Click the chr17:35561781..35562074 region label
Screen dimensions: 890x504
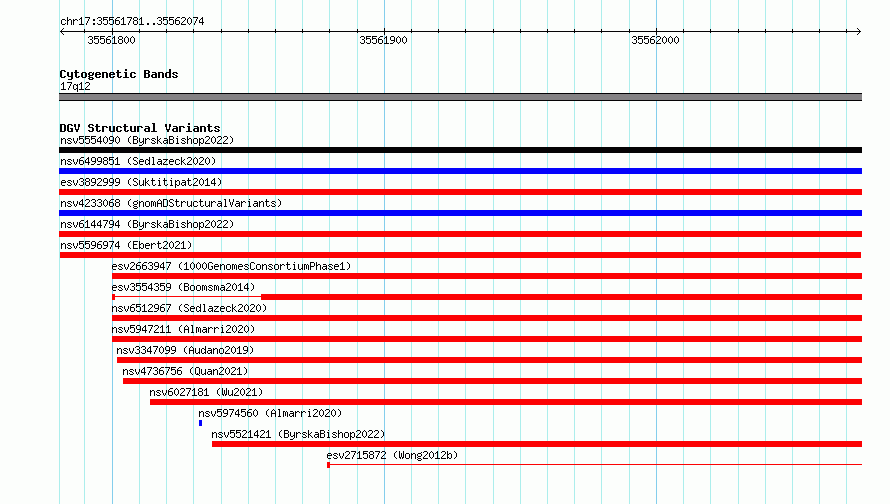pos(132,21)
